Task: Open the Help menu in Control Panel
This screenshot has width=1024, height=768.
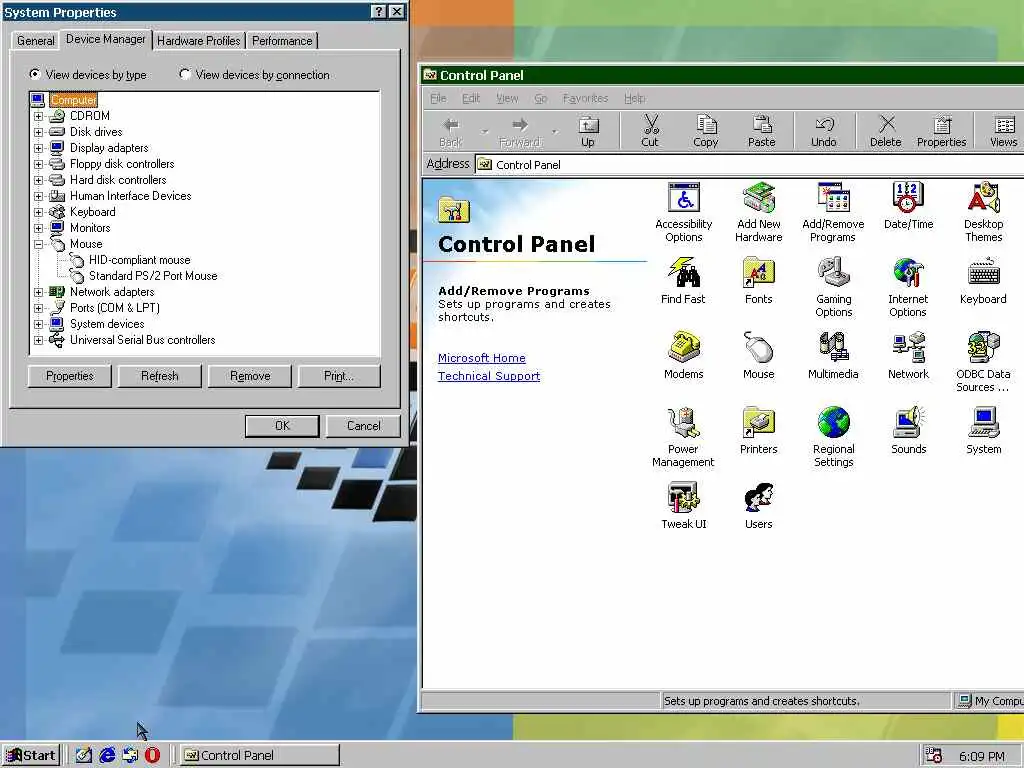Action: pyautogui.click(x=634, y=98)
